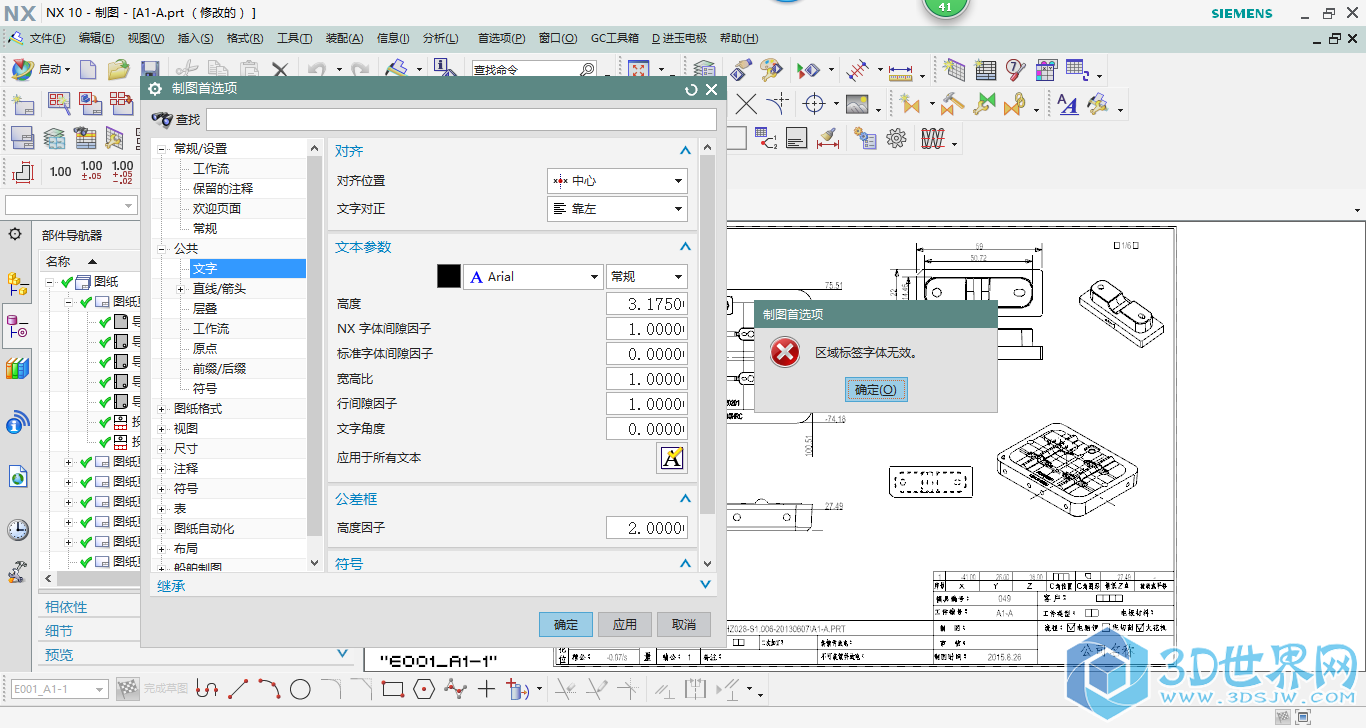Click the fit view icon in the top toolbar

click(x=638, y=70)
